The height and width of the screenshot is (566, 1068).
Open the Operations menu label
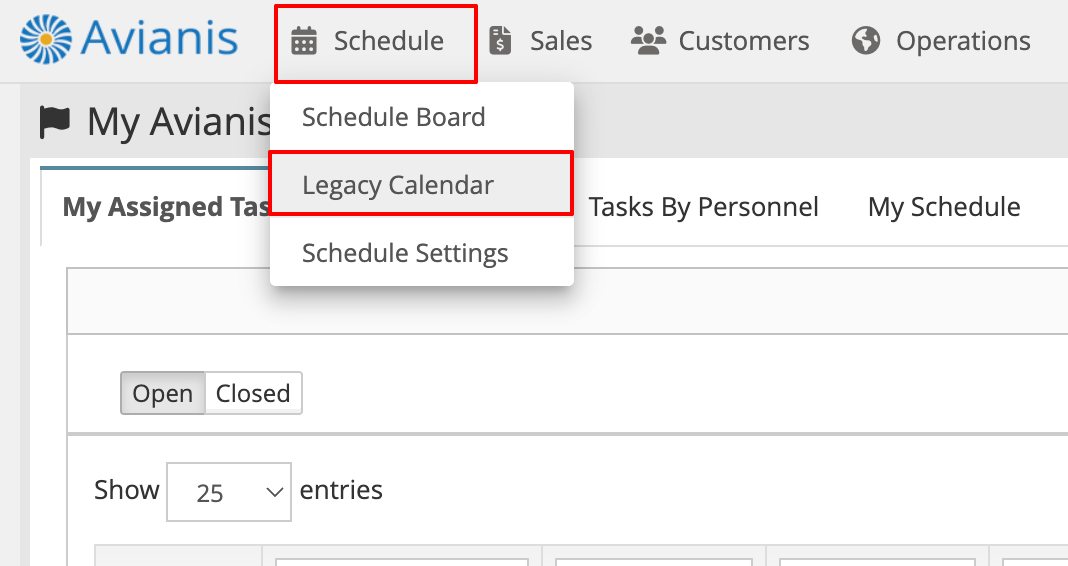963,41
